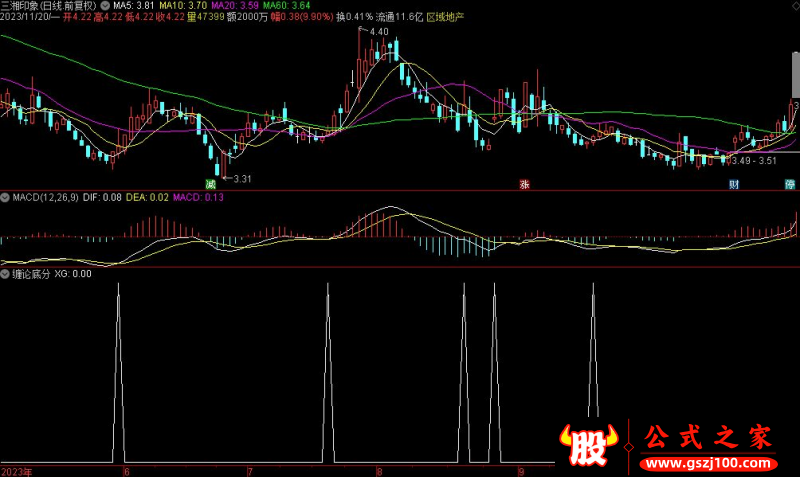Click the 4.40 high price label

coord(378,32)
